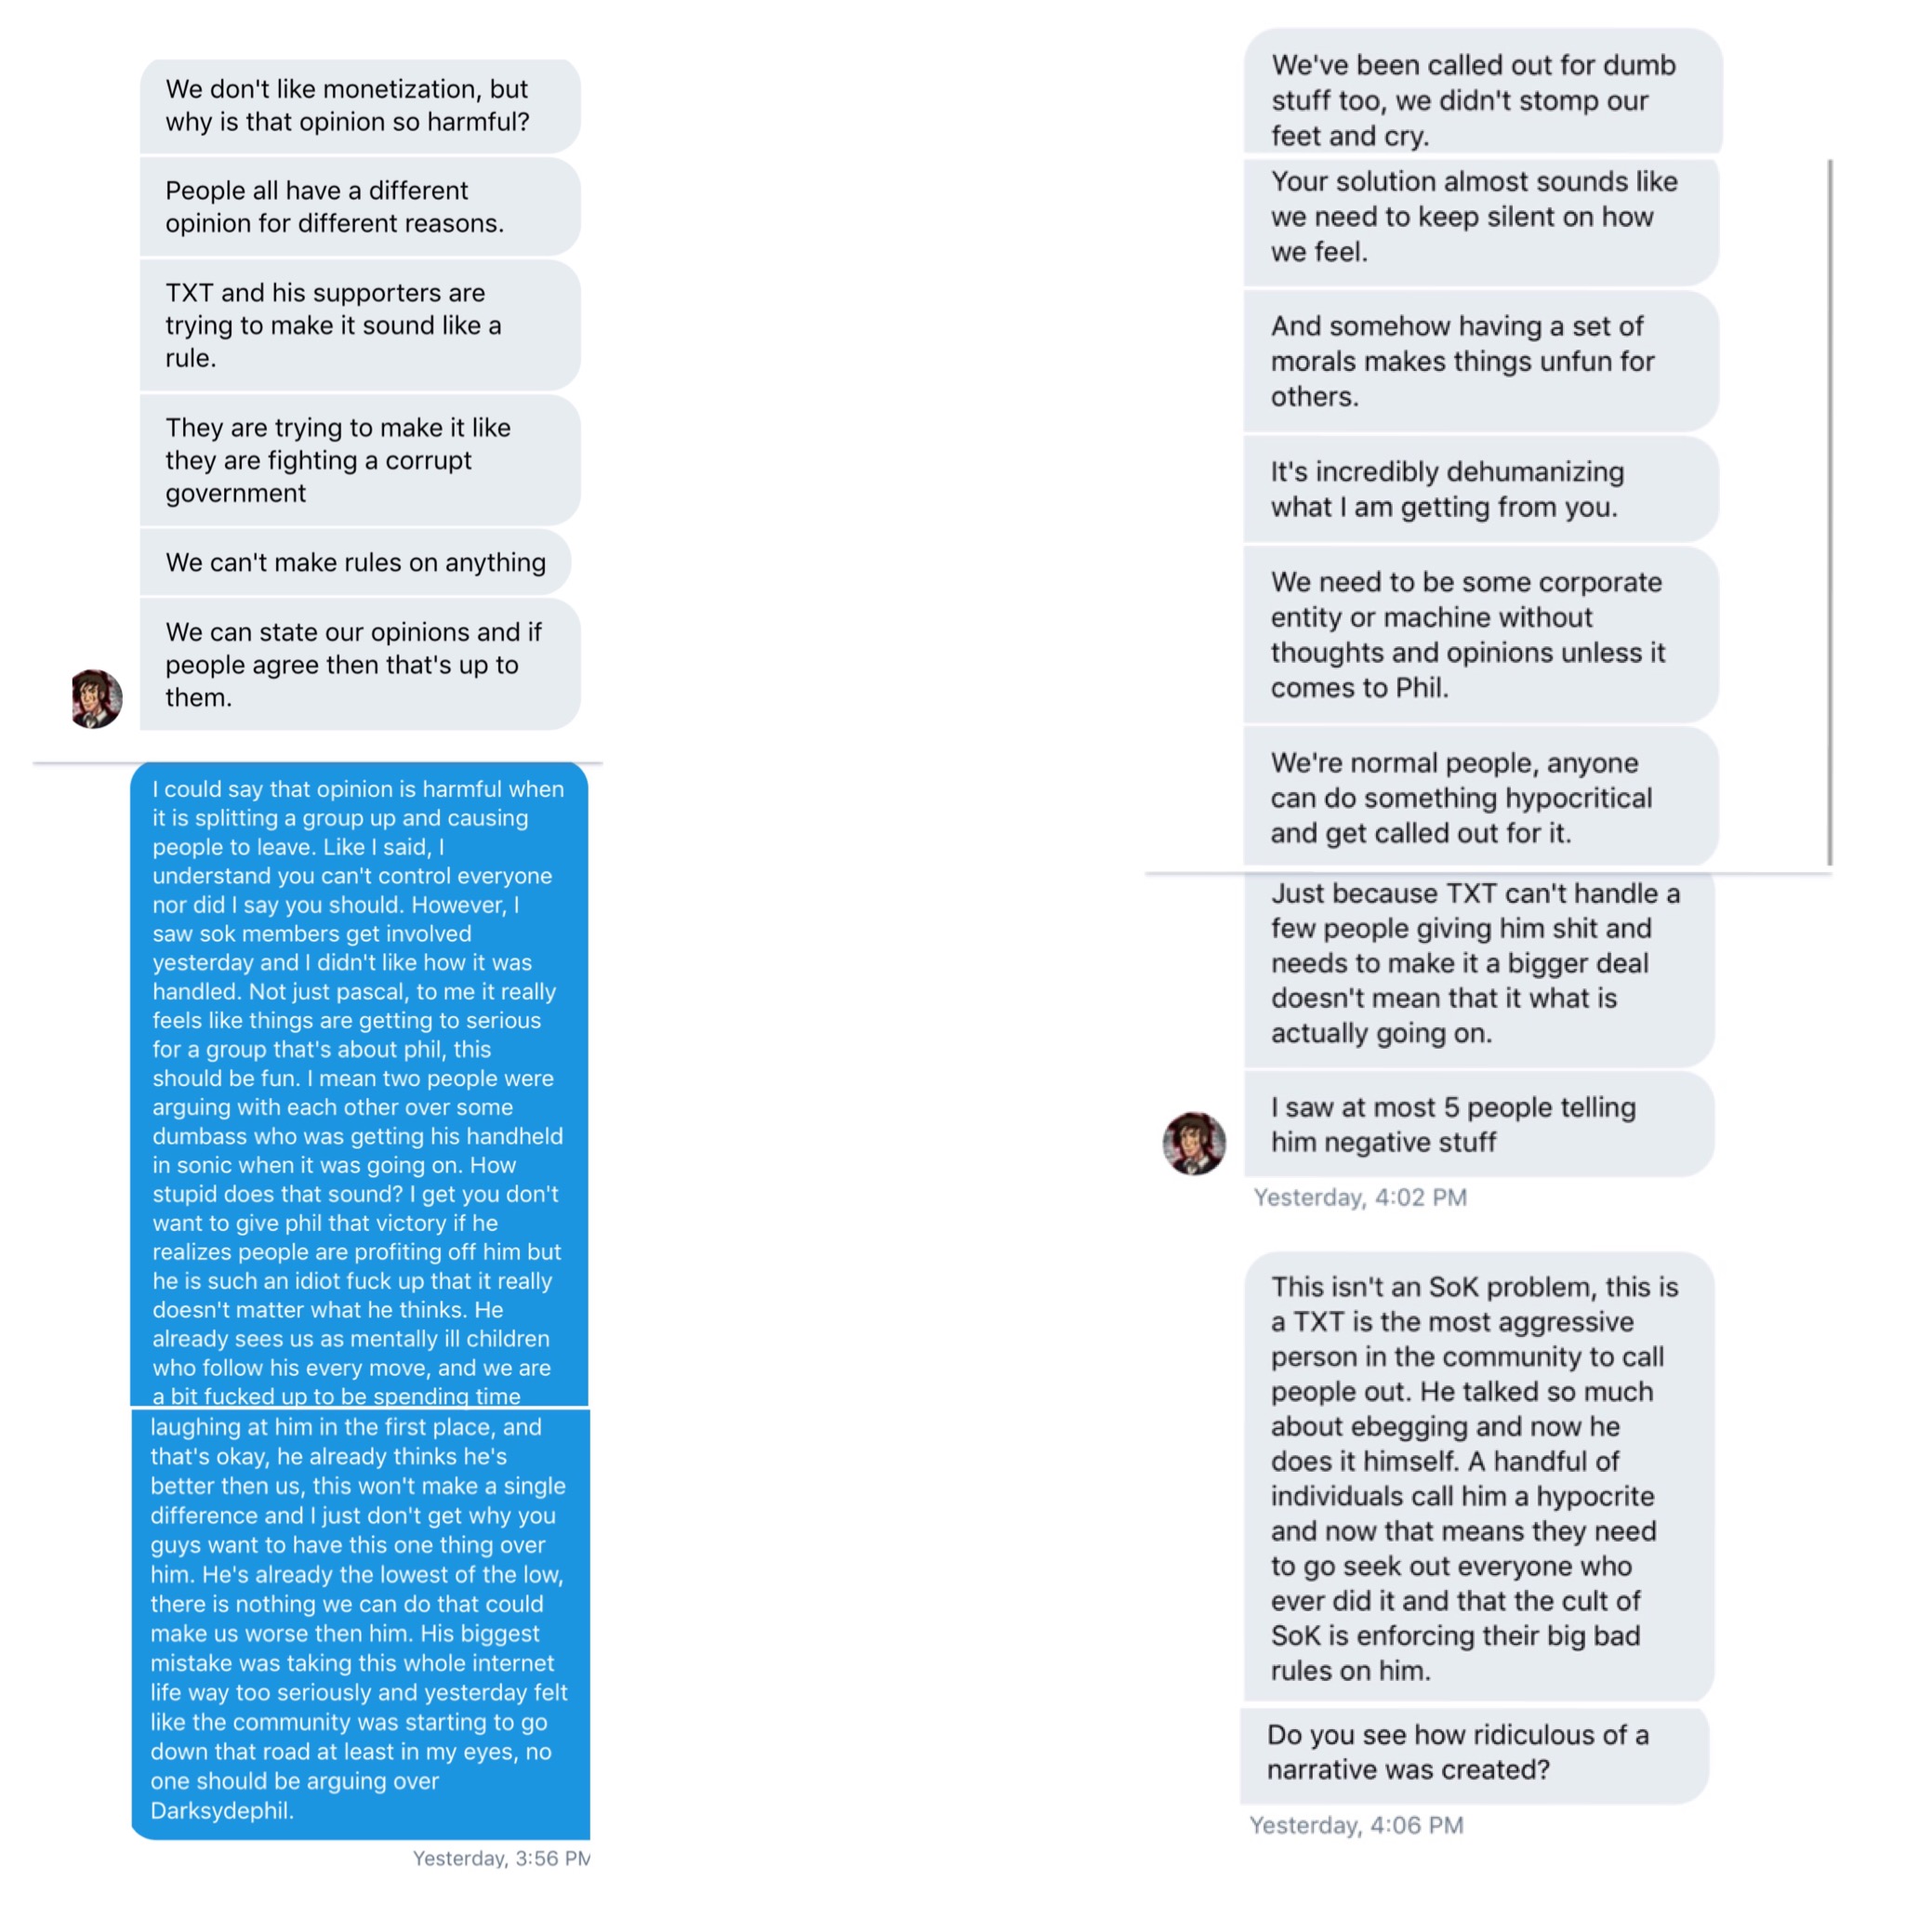Screen dimensions: 1932x1932
Task: Click the blue bubble ending with 'Darksydephil.'
Action: (x=360, y=1624)
